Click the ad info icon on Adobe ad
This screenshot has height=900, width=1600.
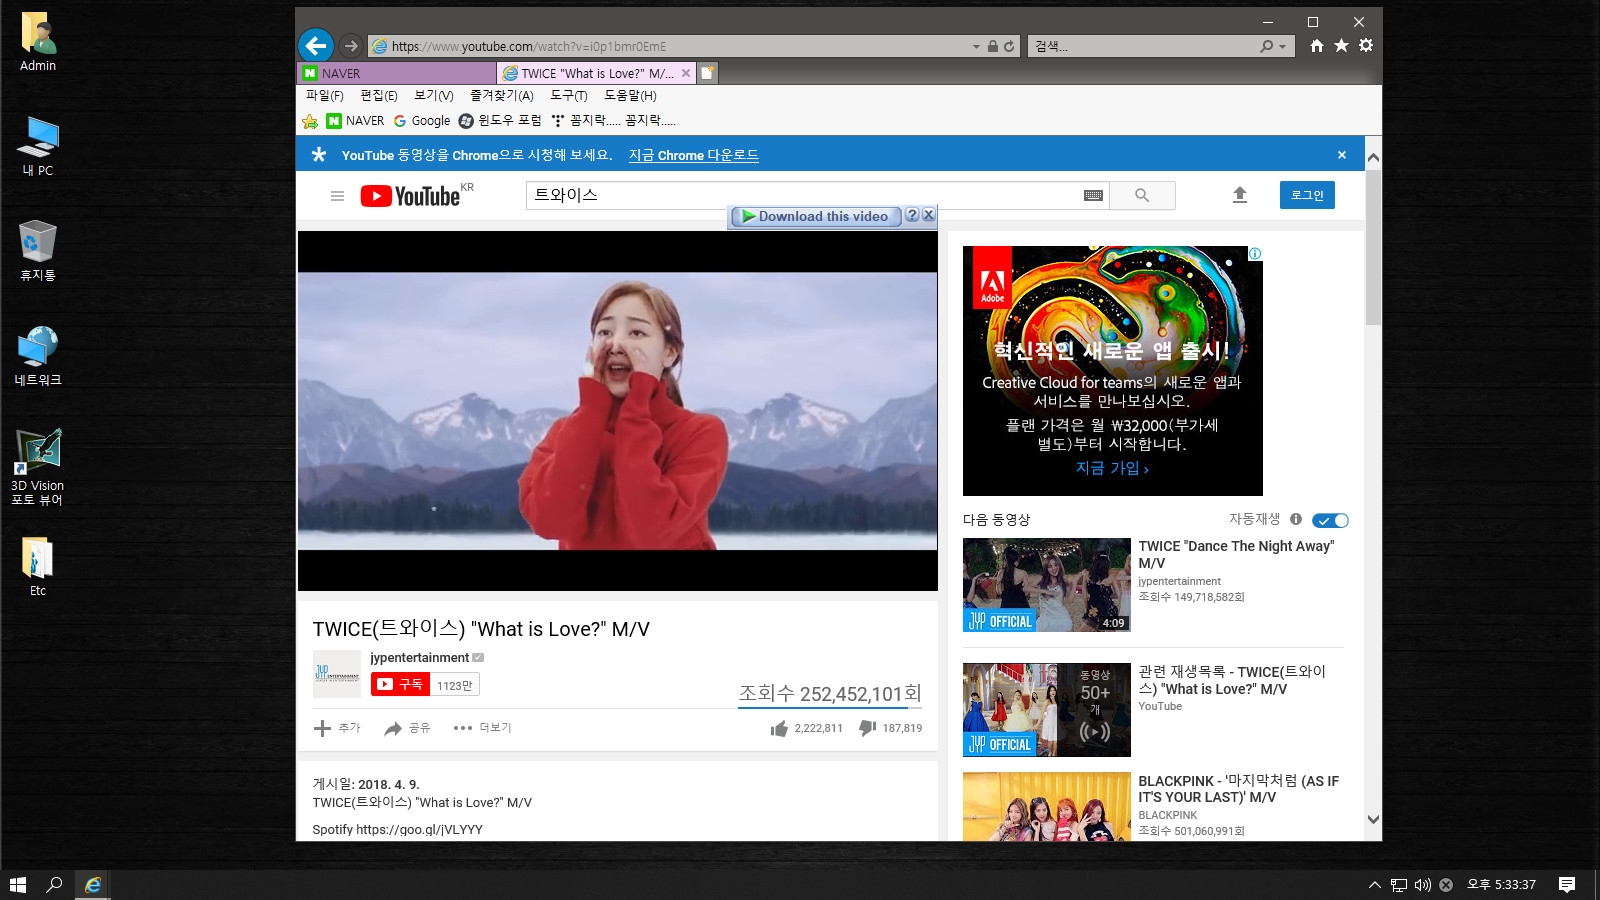pos(1255,254)
